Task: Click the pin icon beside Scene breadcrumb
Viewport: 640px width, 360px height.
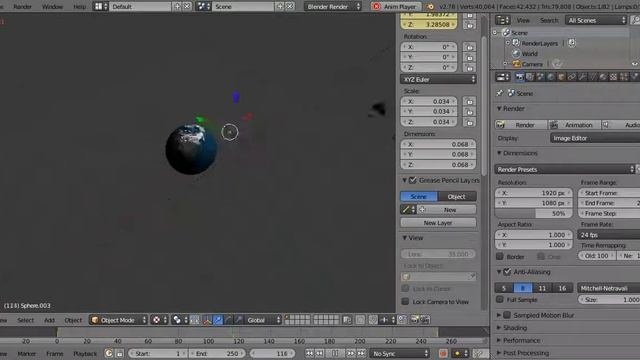Action: coord(500,93)
